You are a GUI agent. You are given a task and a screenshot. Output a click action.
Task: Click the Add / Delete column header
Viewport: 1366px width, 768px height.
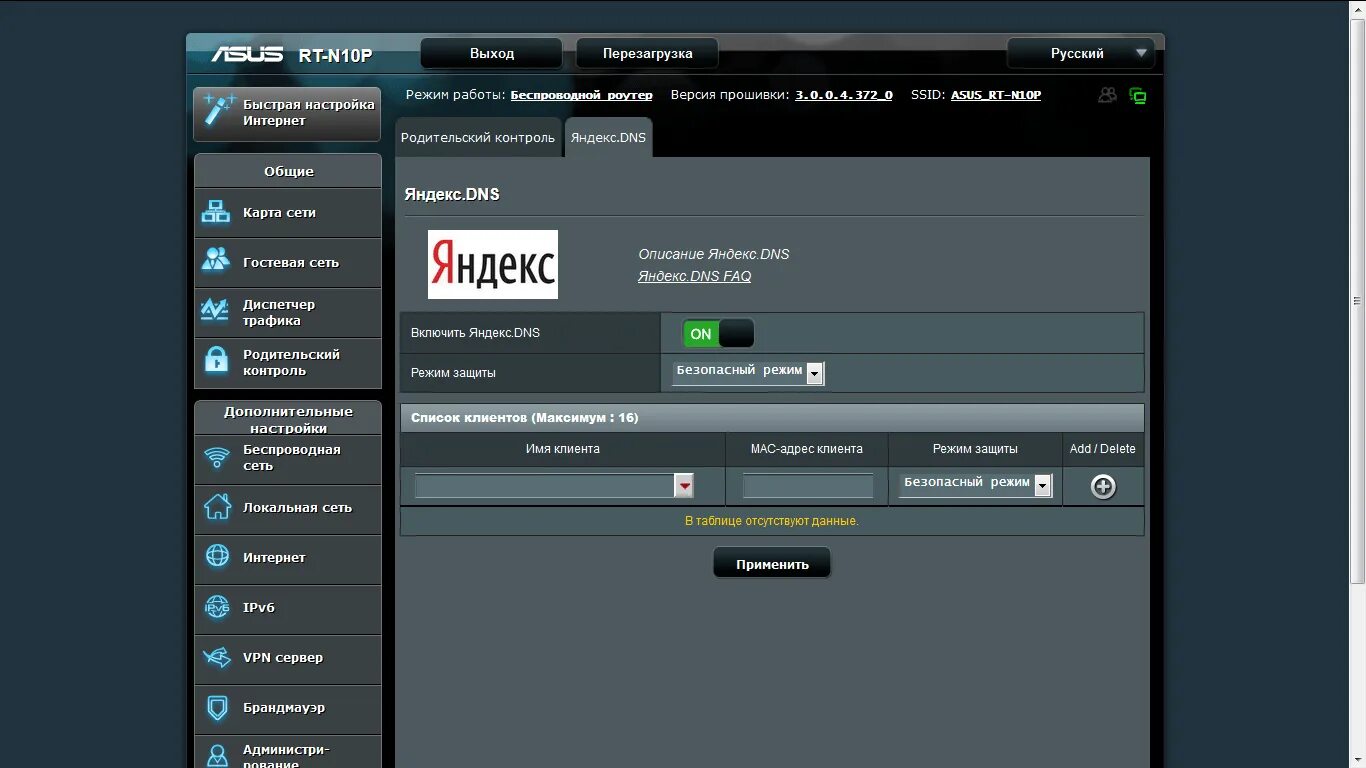(x=1103, y=449)
